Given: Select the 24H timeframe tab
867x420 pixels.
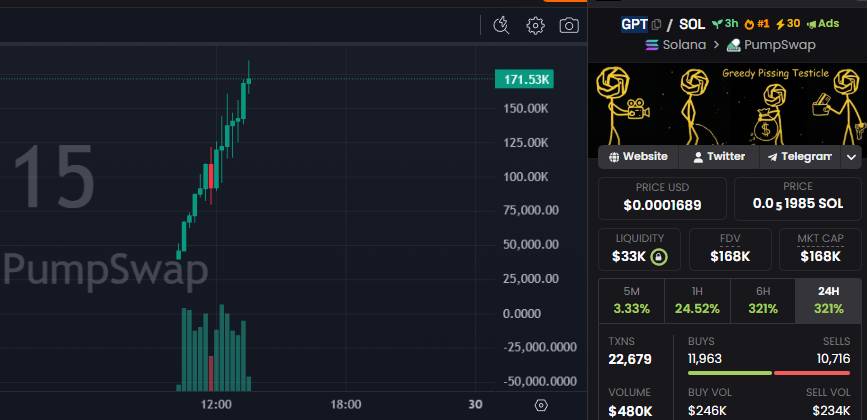Looking at the screenshot, I should pos(828,301).
